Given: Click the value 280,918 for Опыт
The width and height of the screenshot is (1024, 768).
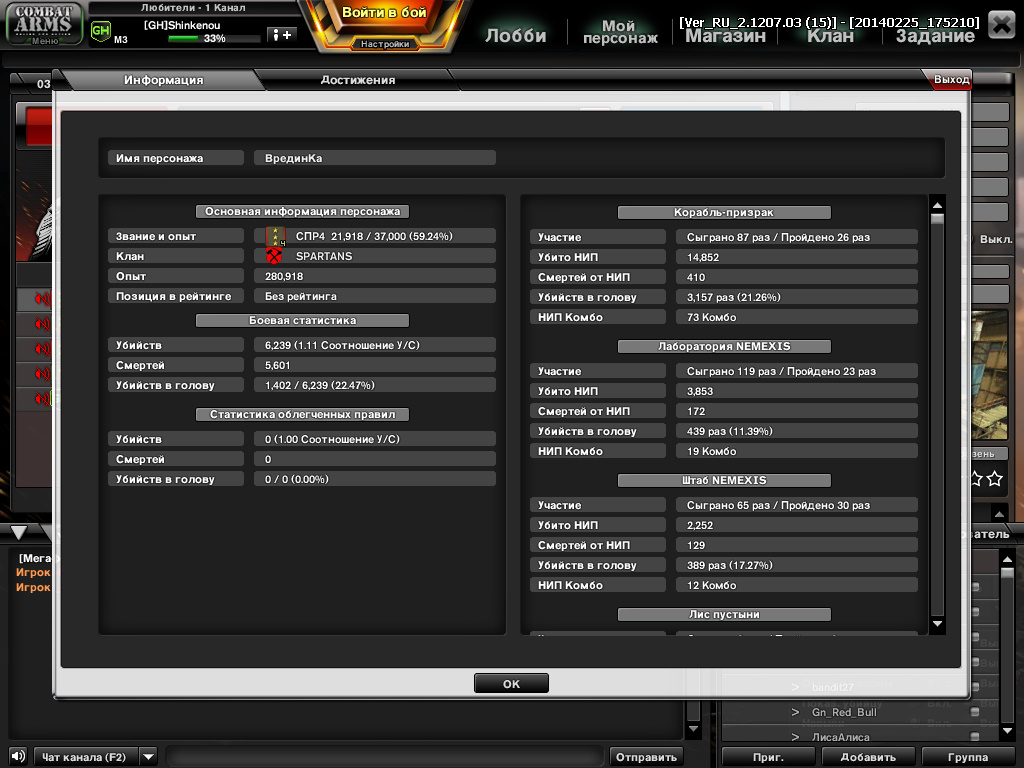Looking at the screenshot, I should click(375, 276).
